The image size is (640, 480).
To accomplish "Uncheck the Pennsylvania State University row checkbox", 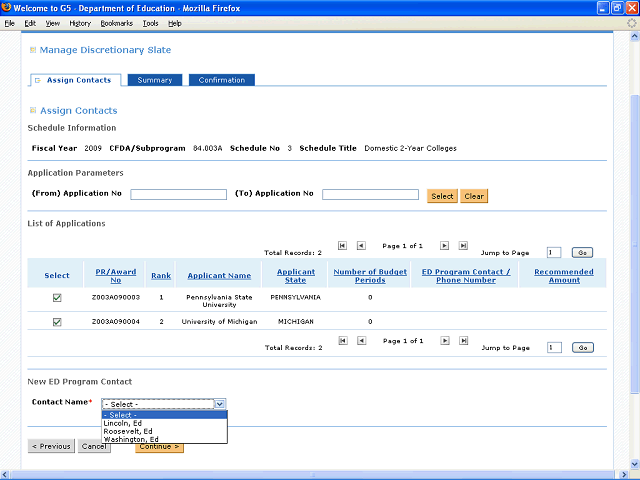I will click(57, 297).
